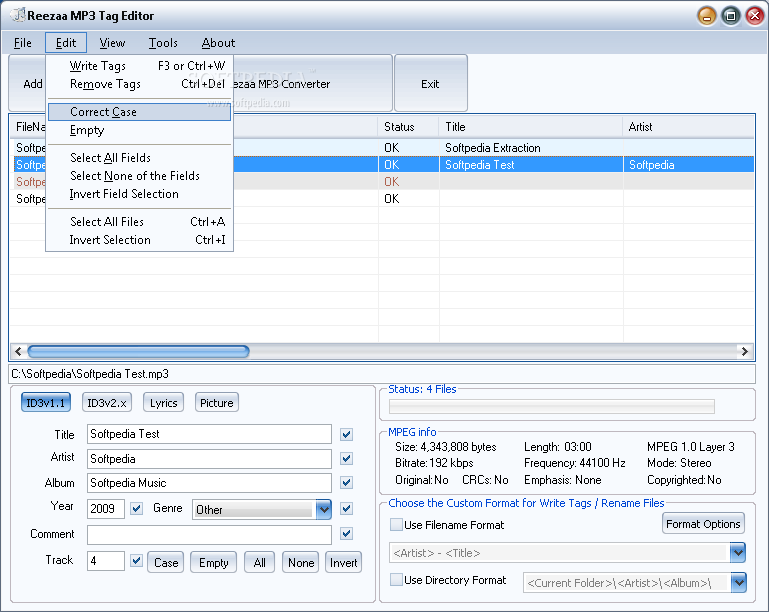Click the None button
The width and height of the screenshot is (769, 612).
301,562
